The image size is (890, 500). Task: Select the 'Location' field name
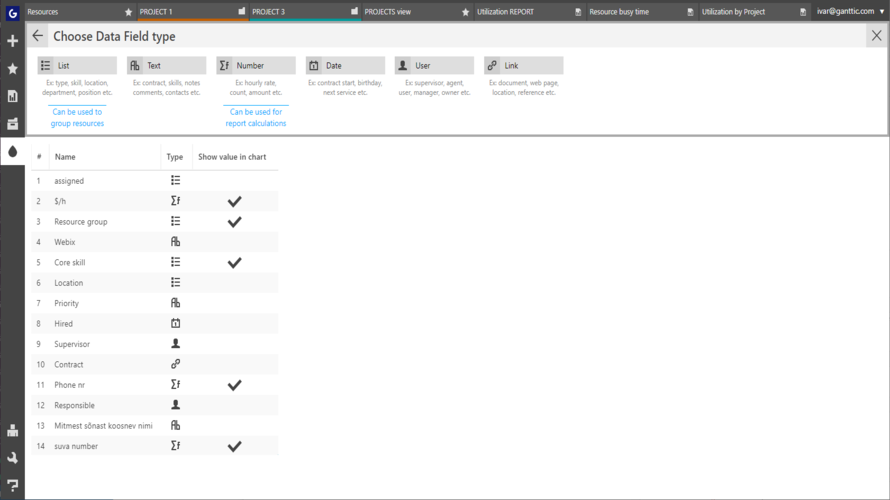point(69,283)
